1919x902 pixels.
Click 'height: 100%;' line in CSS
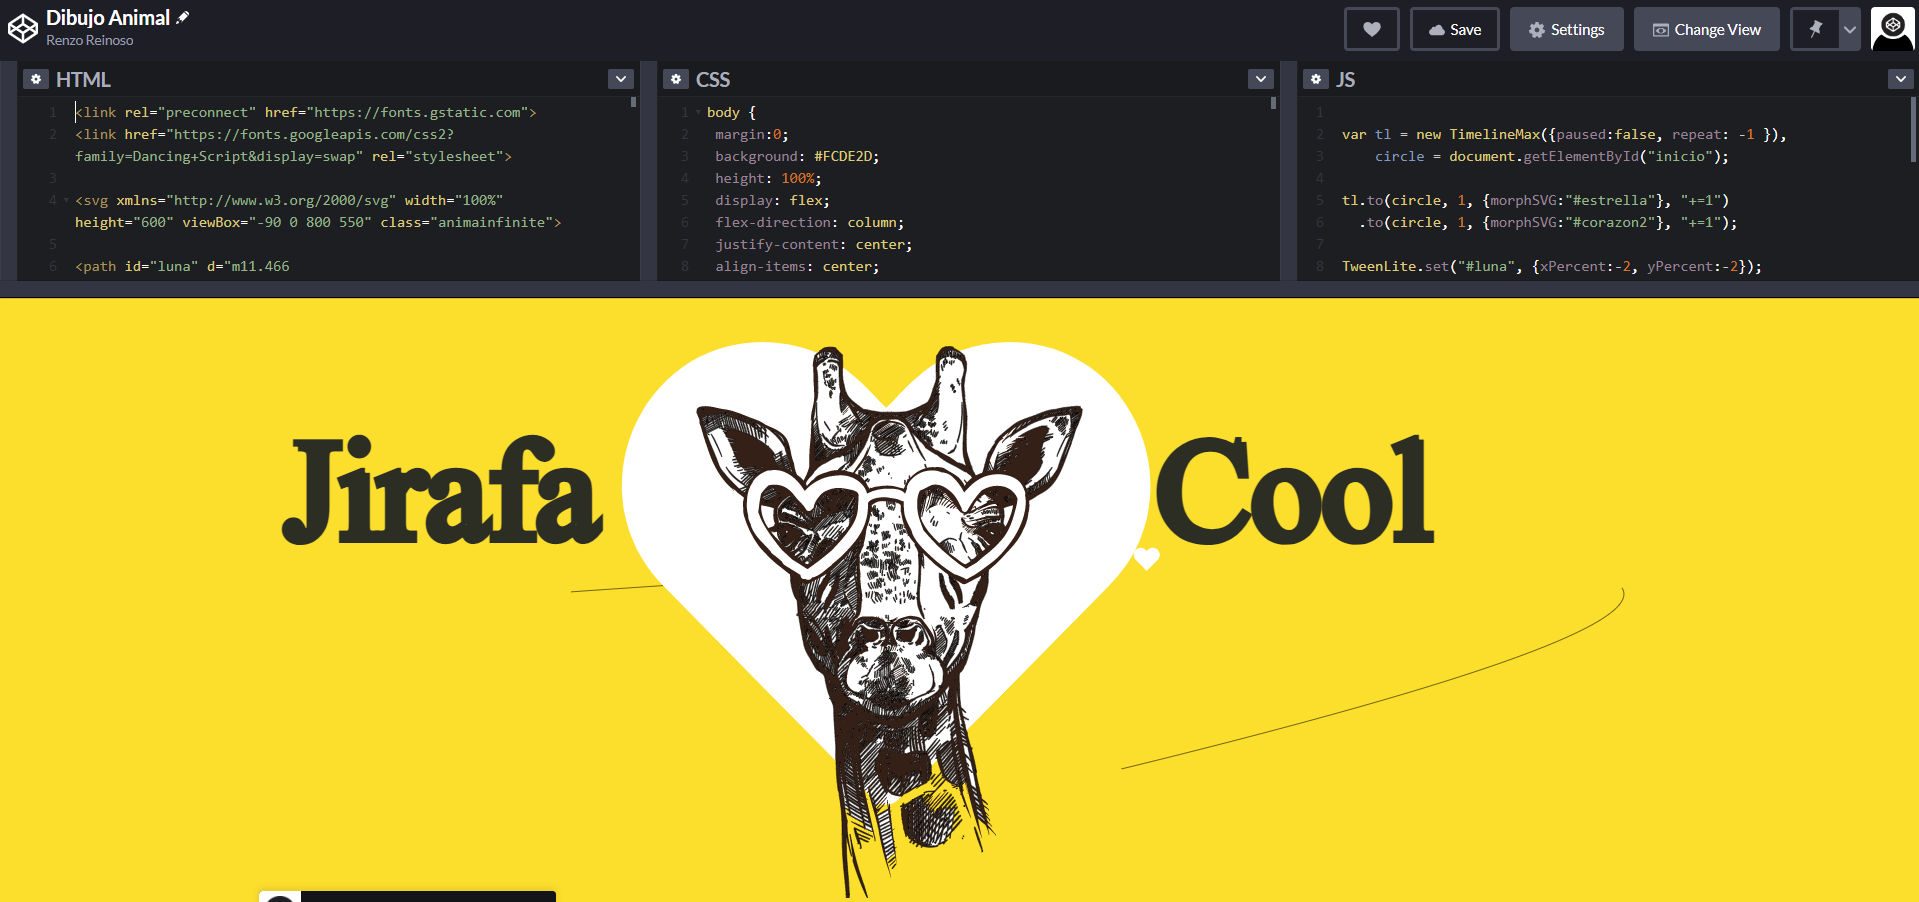(768, 178)
